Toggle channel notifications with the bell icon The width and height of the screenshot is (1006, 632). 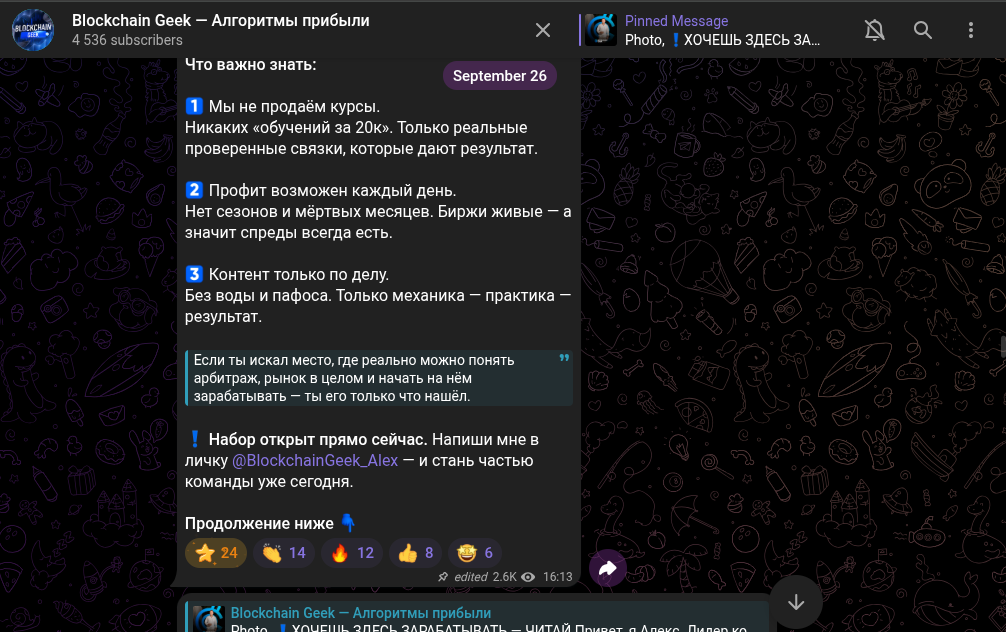874,30
